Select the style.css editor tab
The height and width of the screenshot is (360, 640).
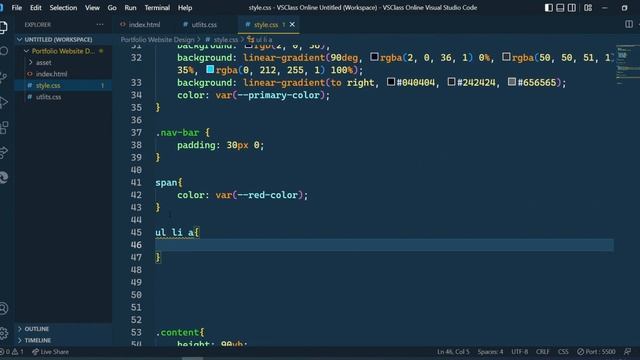(x=266, y=24)
